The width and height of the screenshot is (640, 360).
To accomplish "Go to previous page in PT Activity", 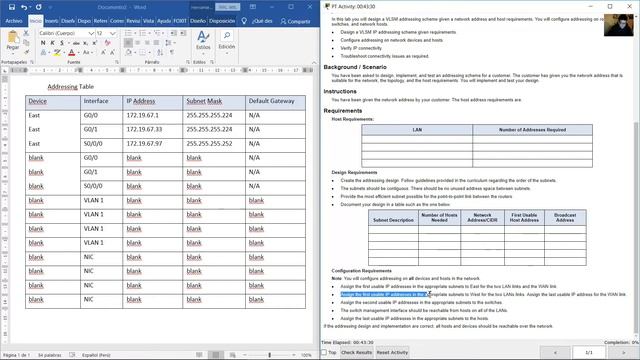I will pyautogui.click(x=555, y=352).
